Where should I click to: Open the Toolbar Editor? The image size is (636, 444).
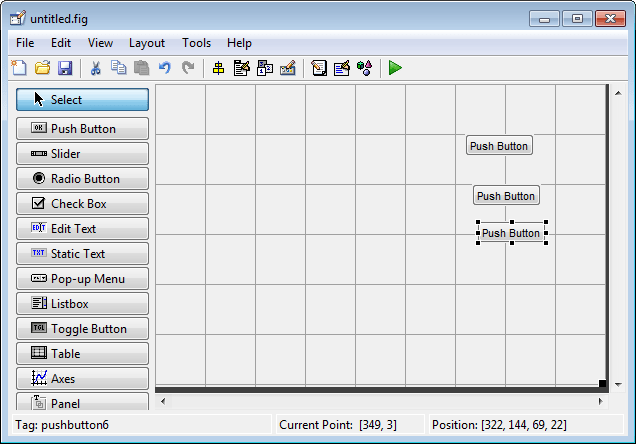[x=288, y=68]
